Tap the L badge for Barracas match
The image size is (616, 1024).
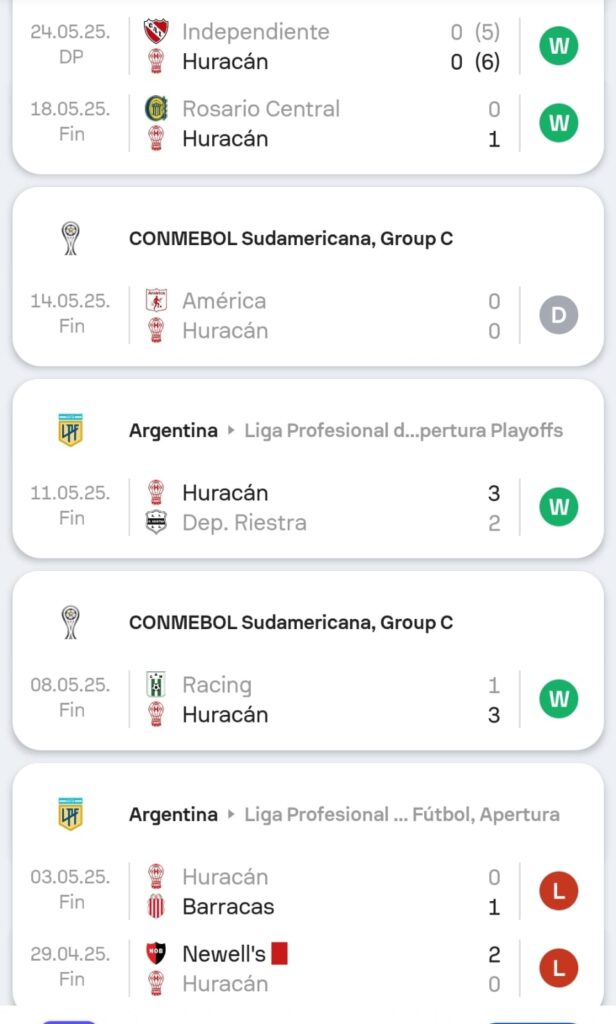click(559, 892)
